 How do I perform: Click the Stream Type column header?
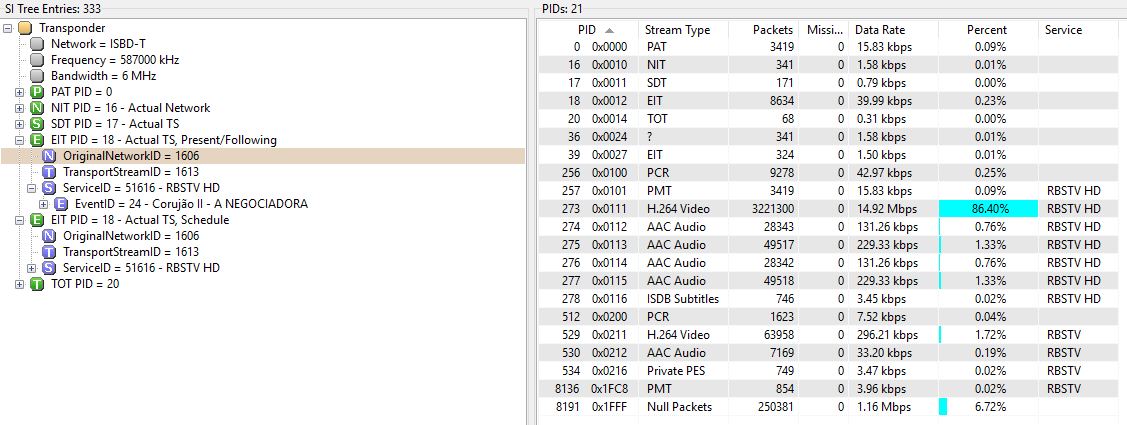coord(677,30)
